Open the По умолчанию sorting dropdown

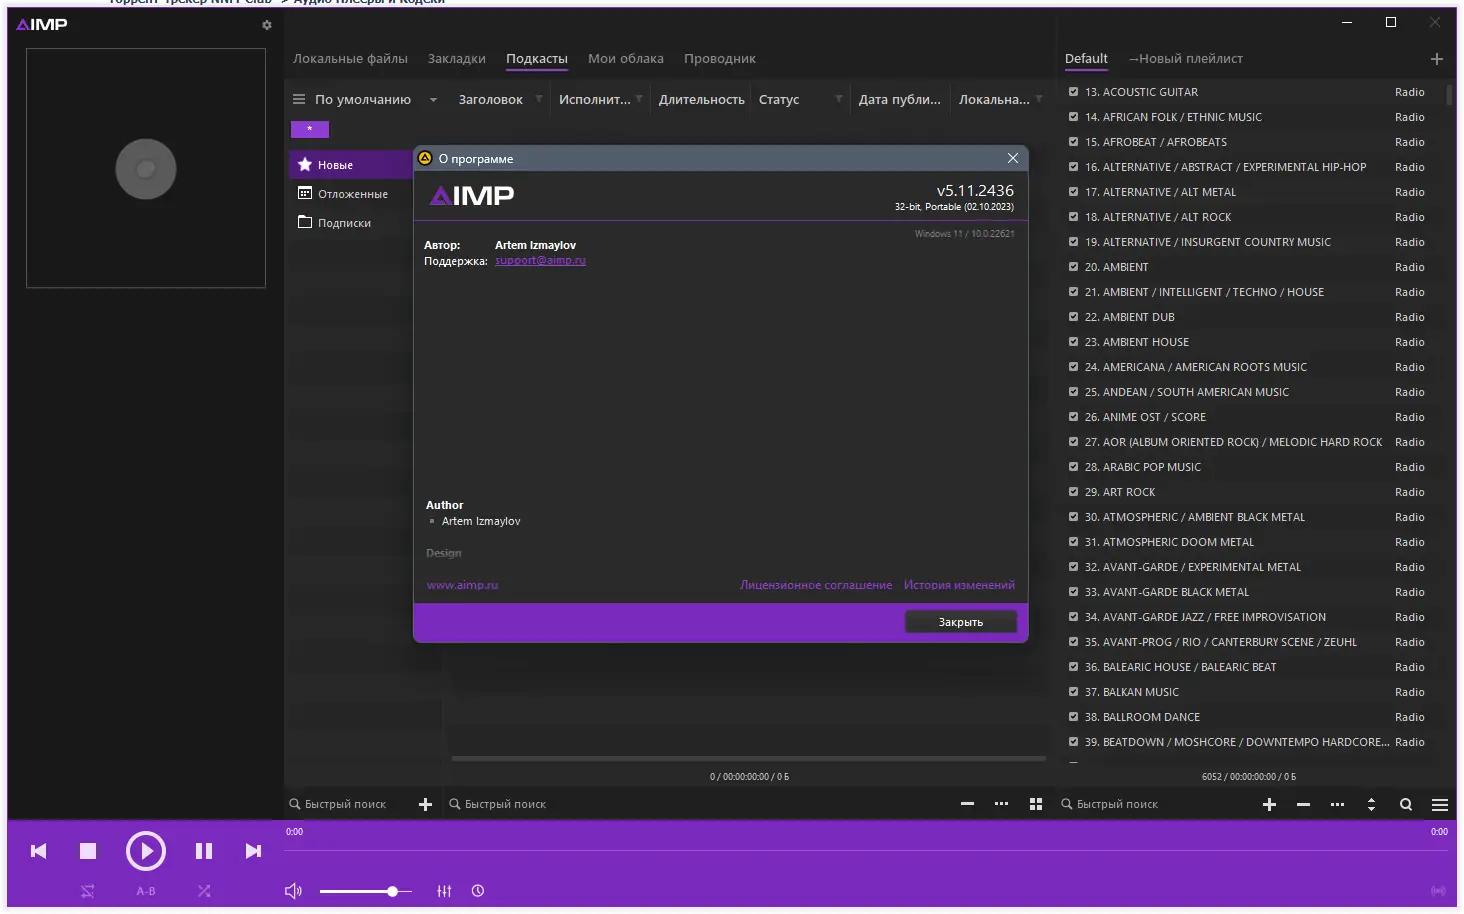[x=432, y=99]
